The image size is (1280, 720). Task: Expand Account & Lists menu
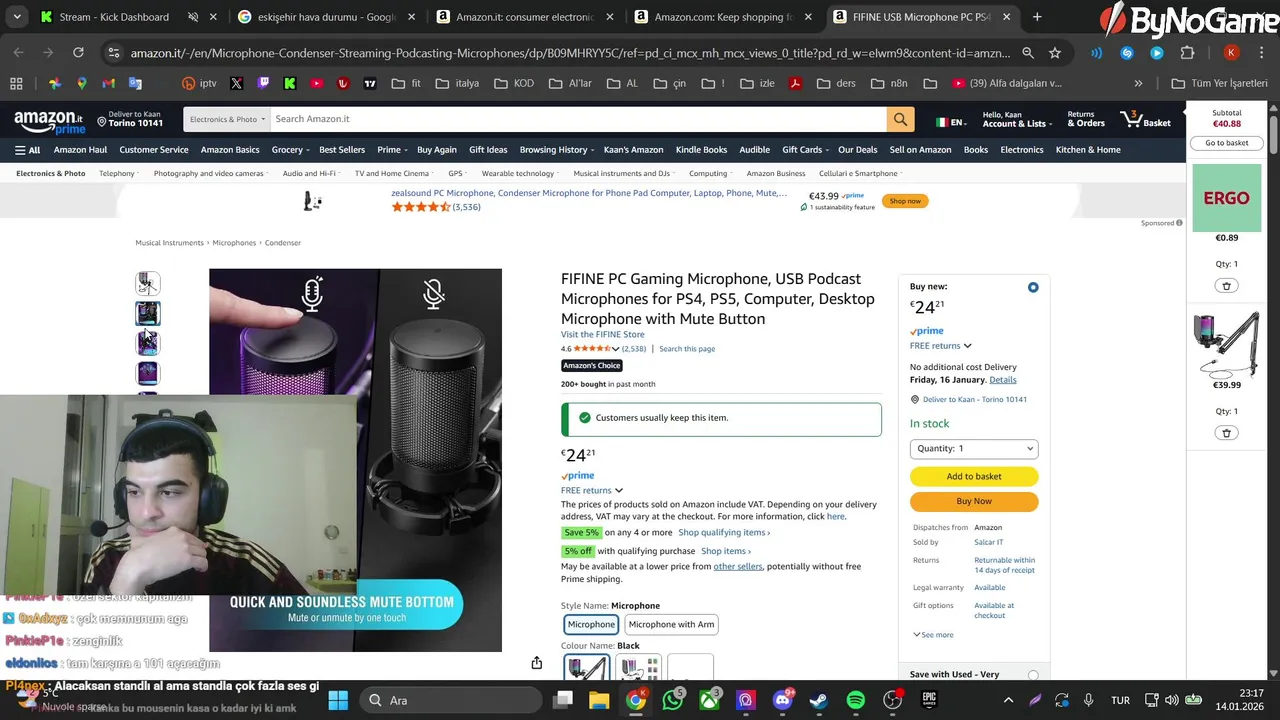(x=1016, y=119)
